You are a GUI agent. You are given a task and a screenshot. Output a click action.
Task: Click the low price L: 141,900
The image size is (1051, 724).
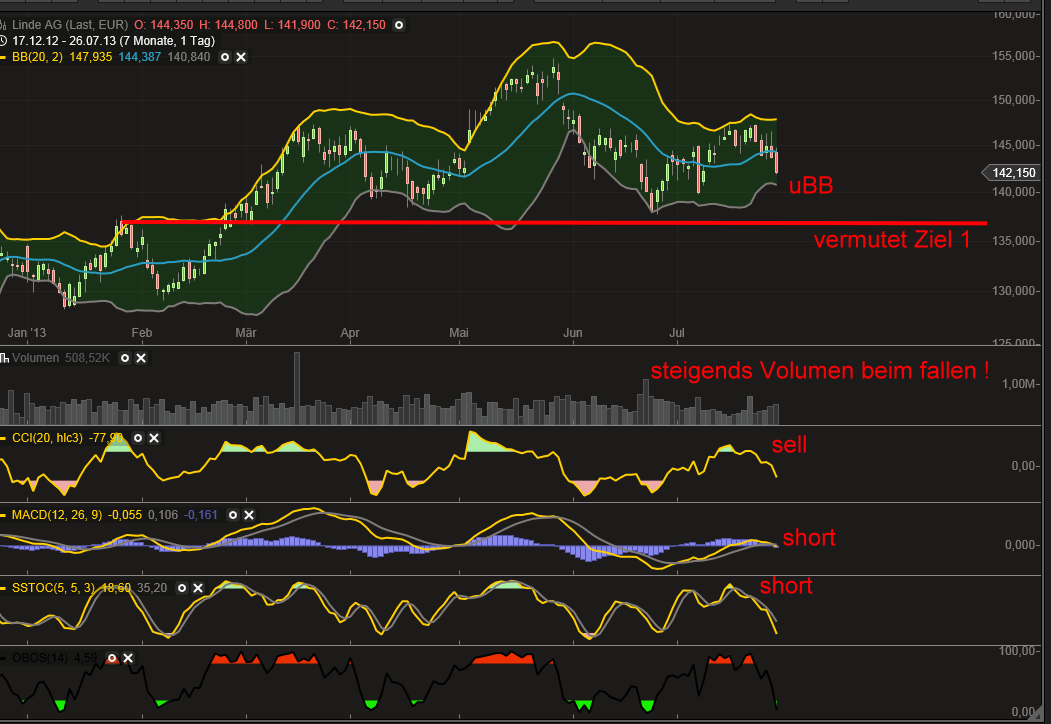(292, 25)
